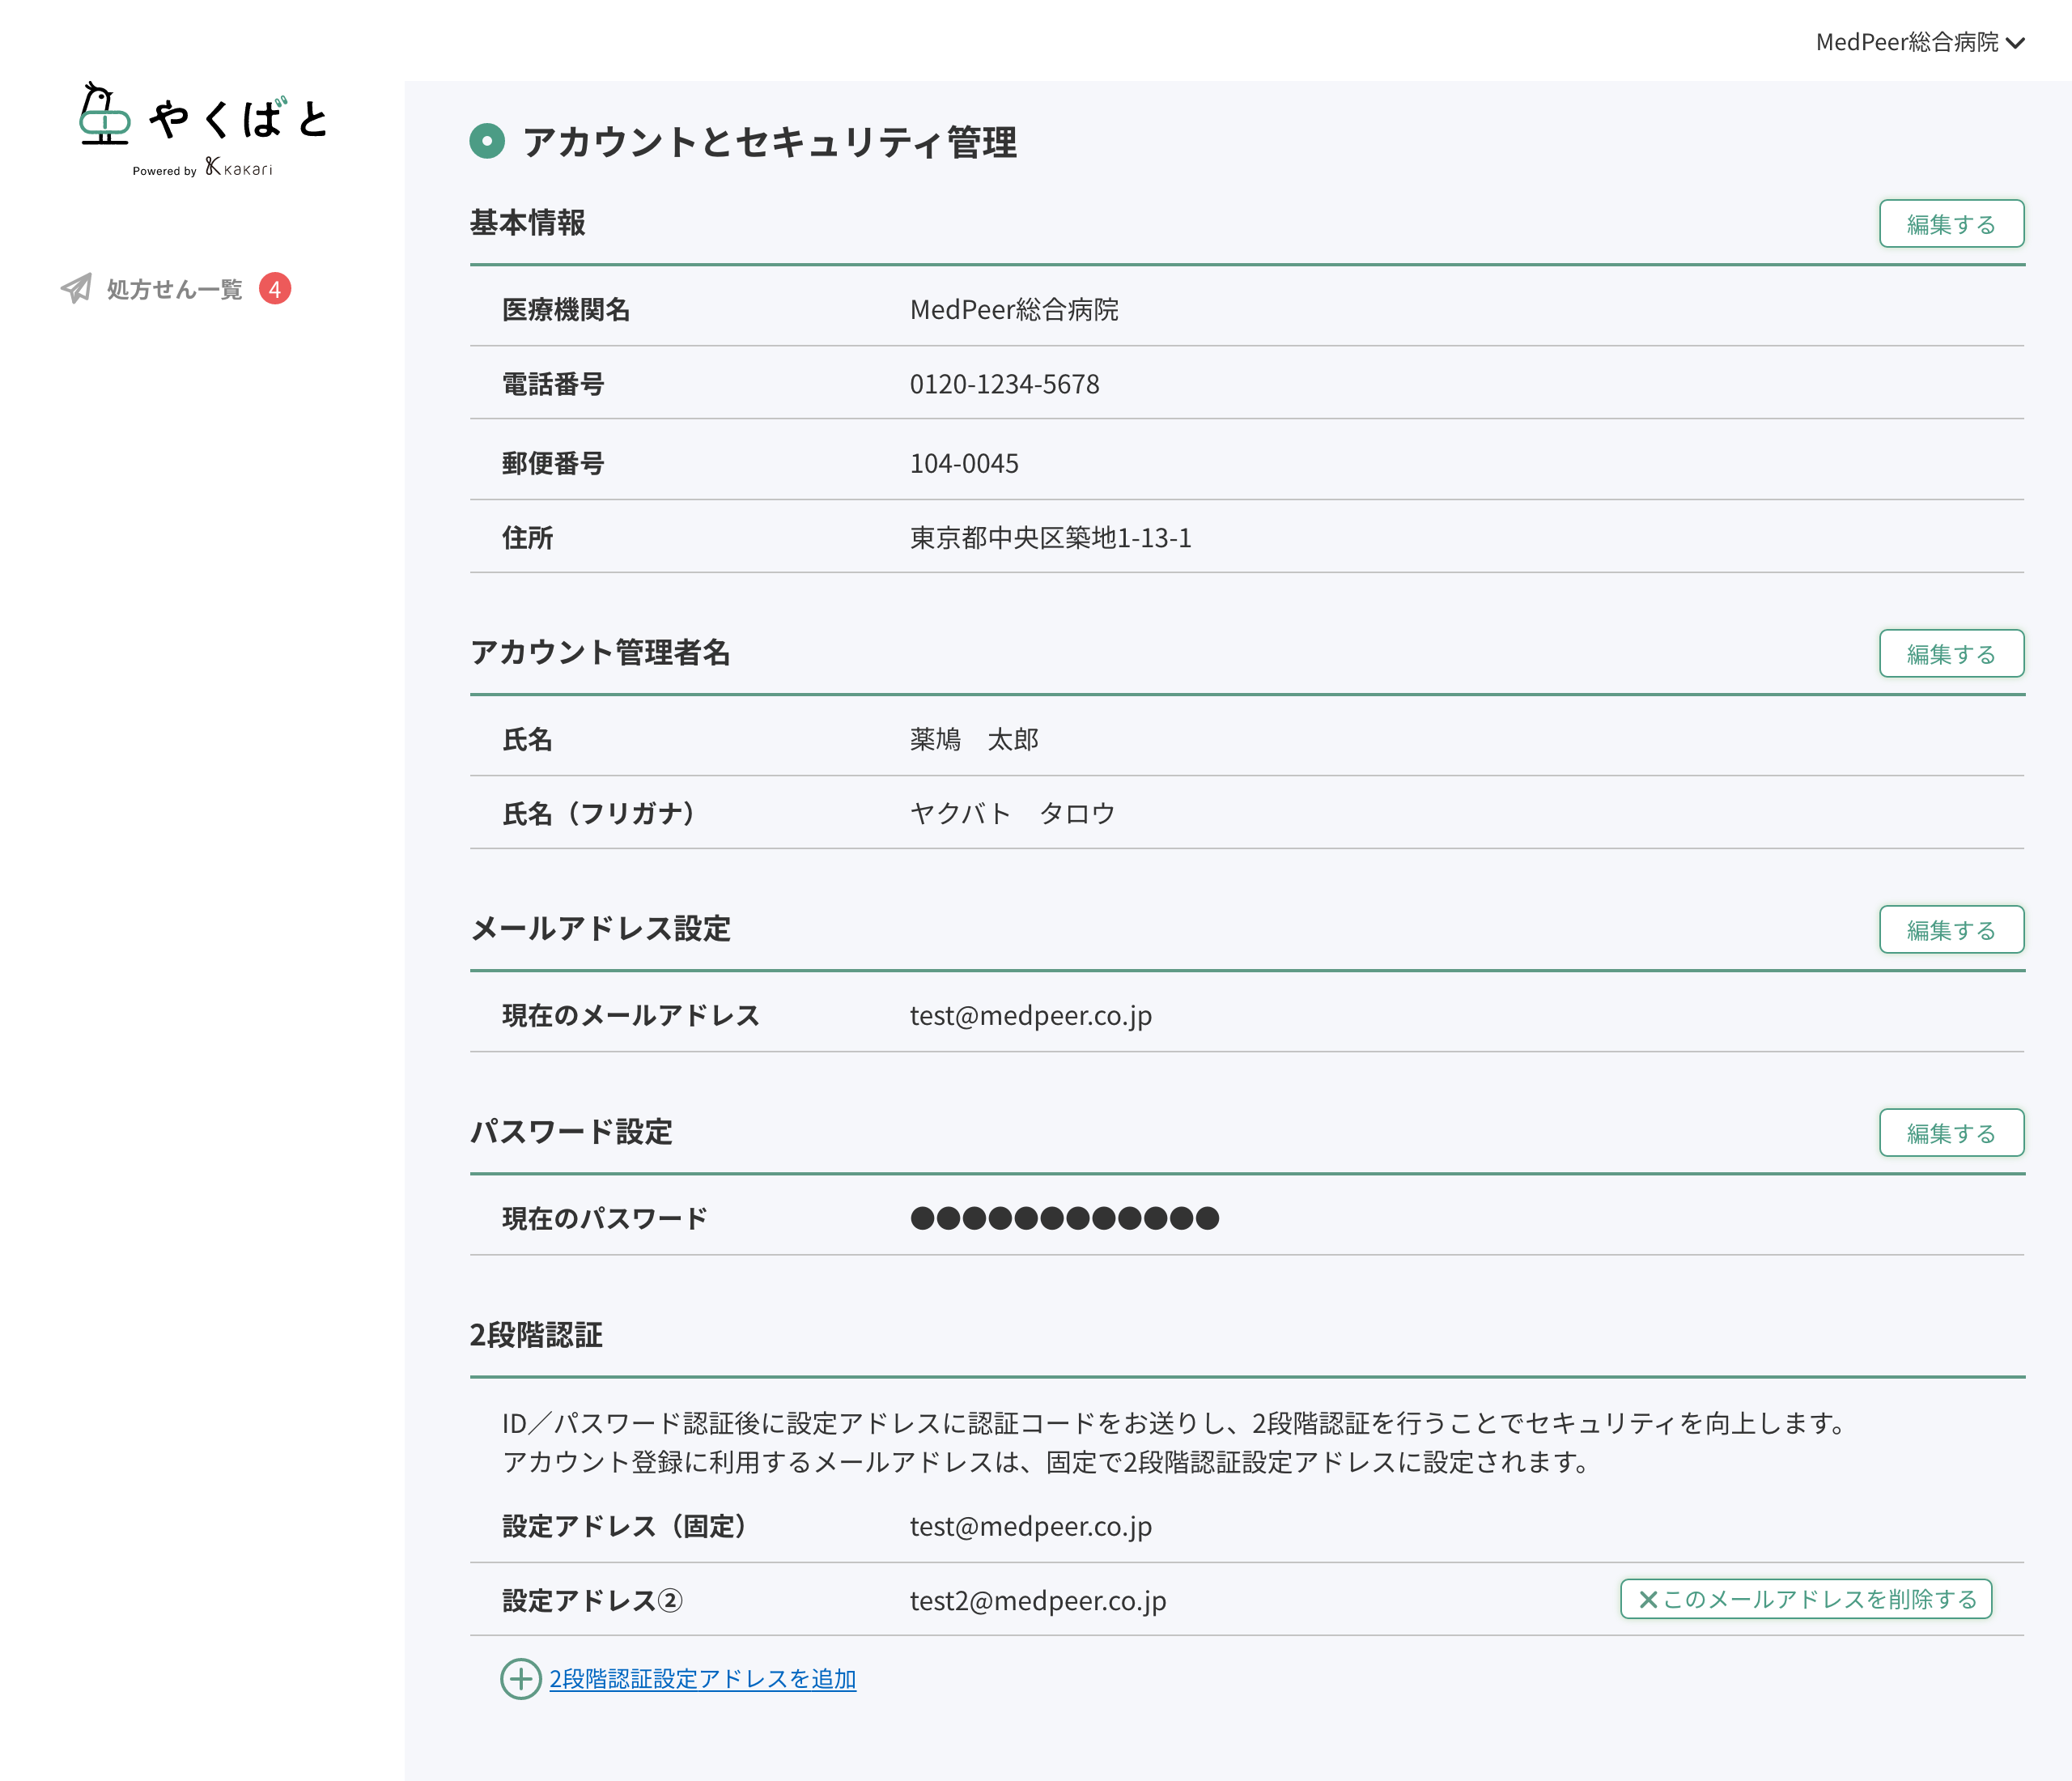This screenshot has height=1781, width=2072.
Task: Click the furigana ヤクバト タロウ
Action: click(x=1012, y=813)
